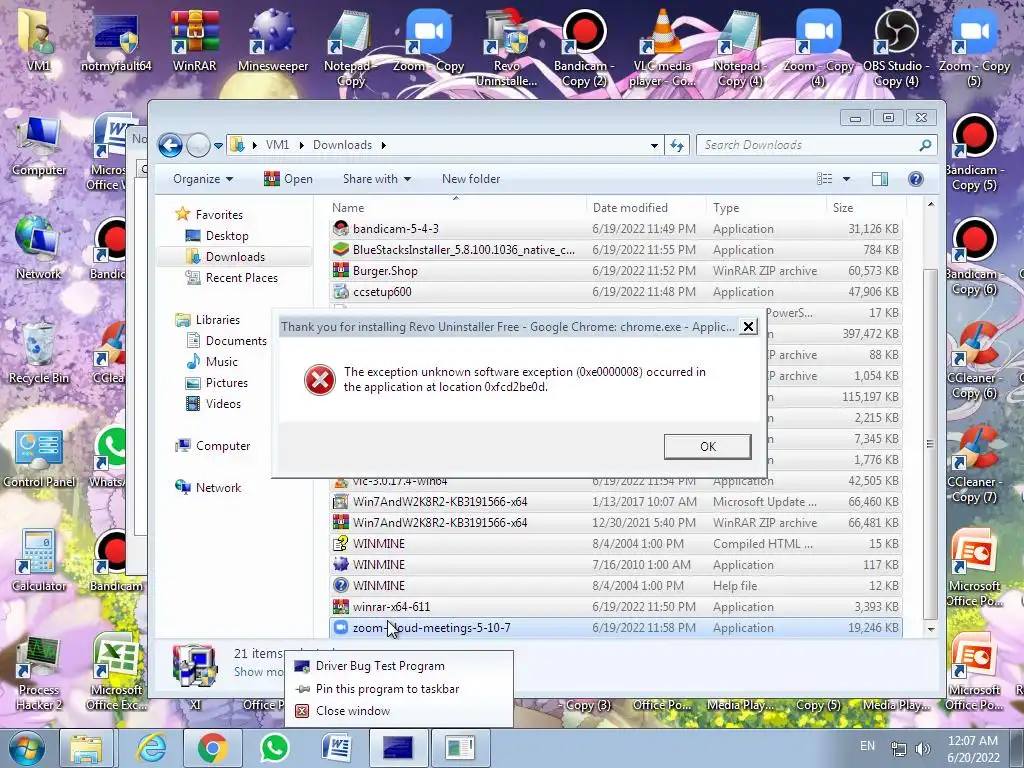Click the Explorer Forward navigation arrow

pos(198,145)
